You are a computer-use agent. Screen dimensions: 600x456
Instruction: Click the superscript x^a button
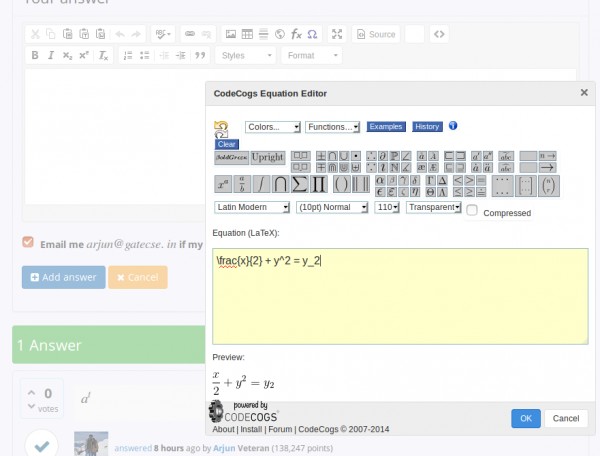click(223, 185)
